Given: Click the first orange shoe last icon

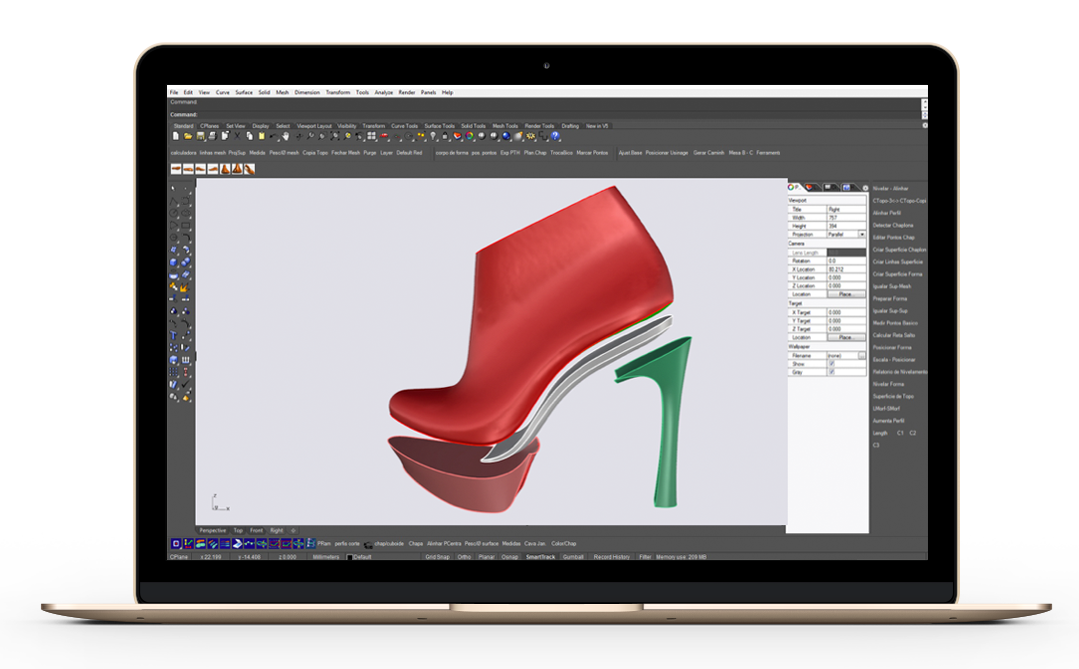Looking at the screenshot, I should click(176, 169).
